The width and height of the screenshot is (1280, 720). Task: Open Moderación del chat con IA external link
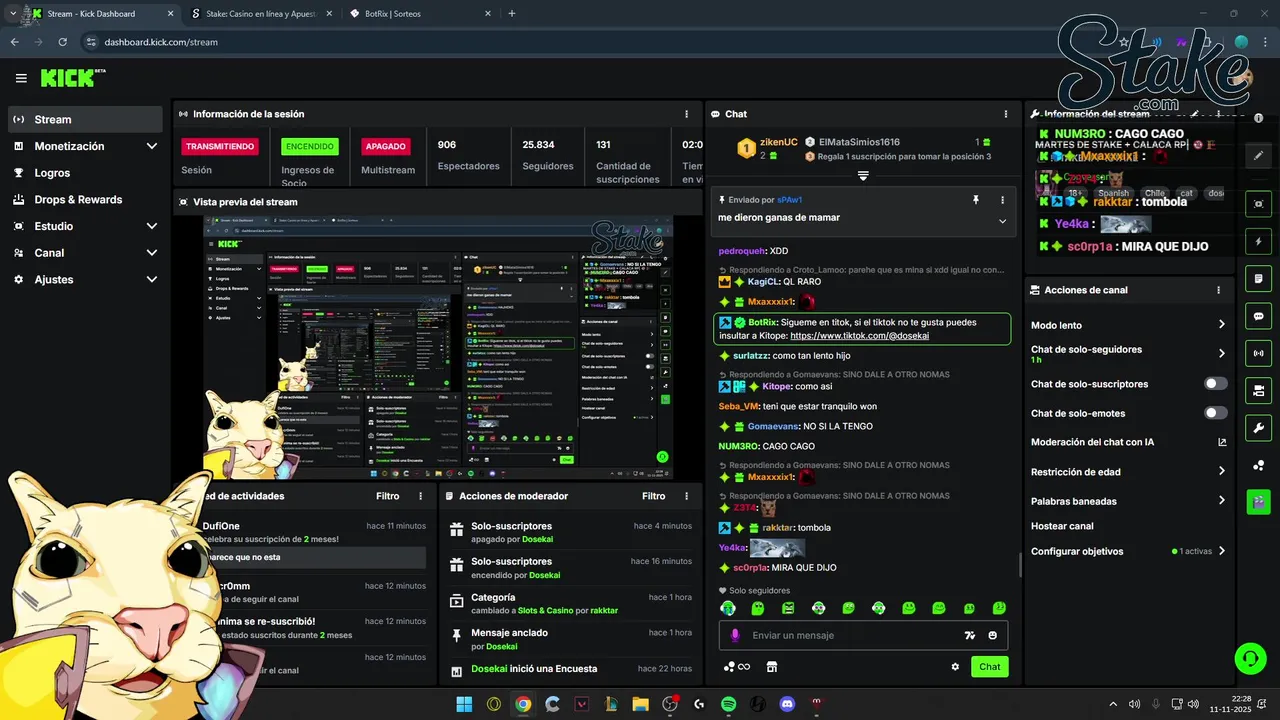1222,442
